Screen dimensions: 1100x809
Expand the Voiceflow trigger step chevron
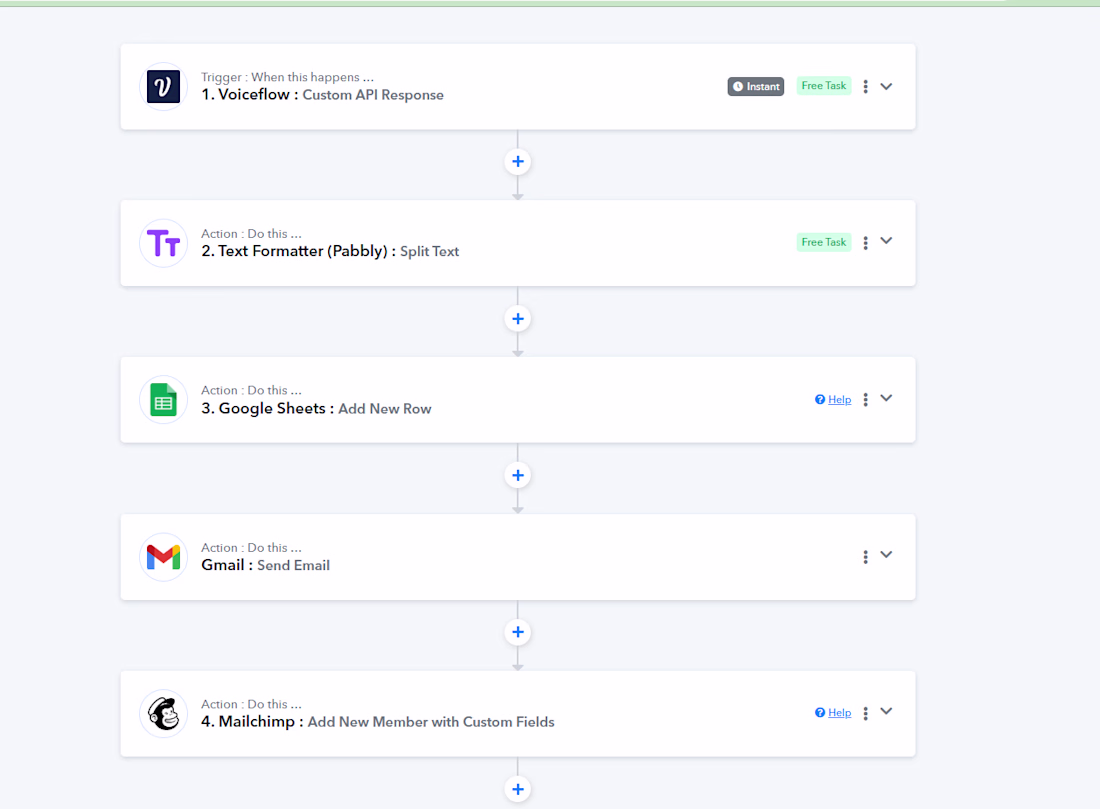(886, 86)
